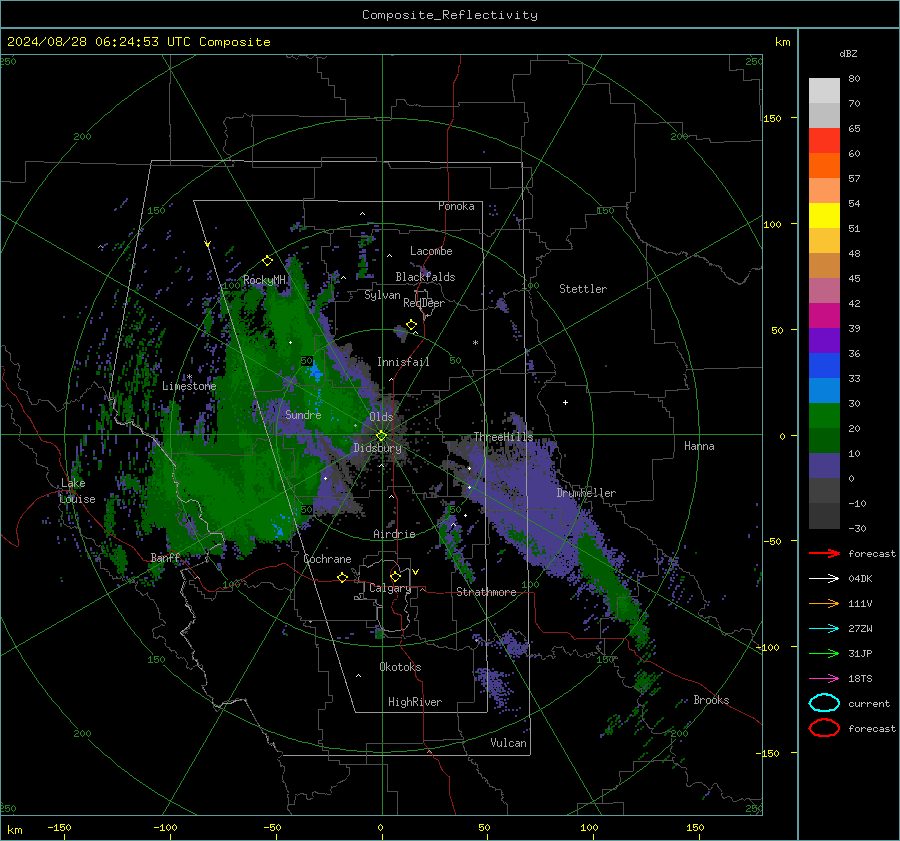Click the dBZ legend heading
The width and height of the screenshot is (900, 841).
click(x=848, y=54)
